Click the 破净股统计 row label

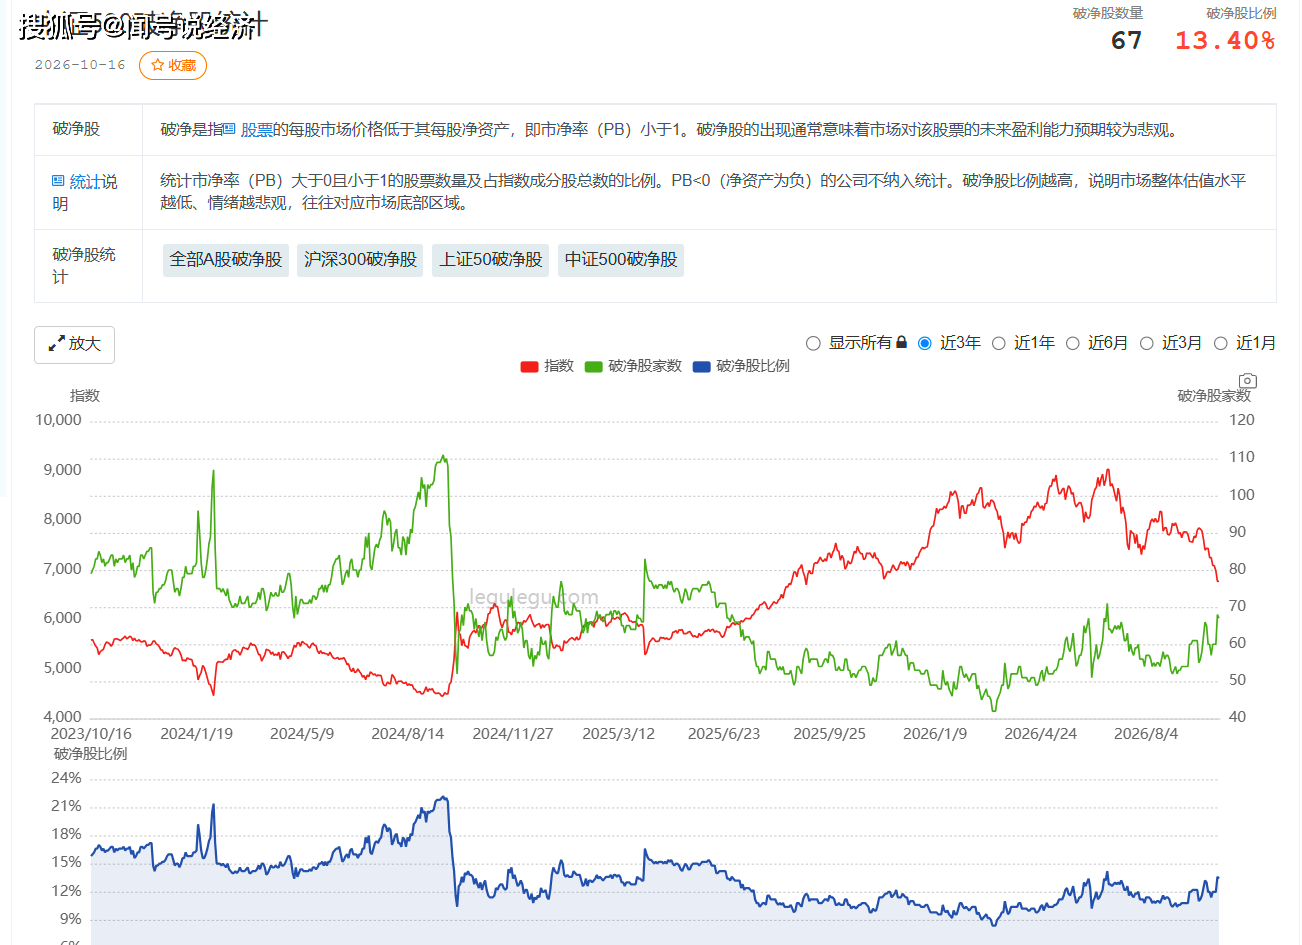click(84, 266)
